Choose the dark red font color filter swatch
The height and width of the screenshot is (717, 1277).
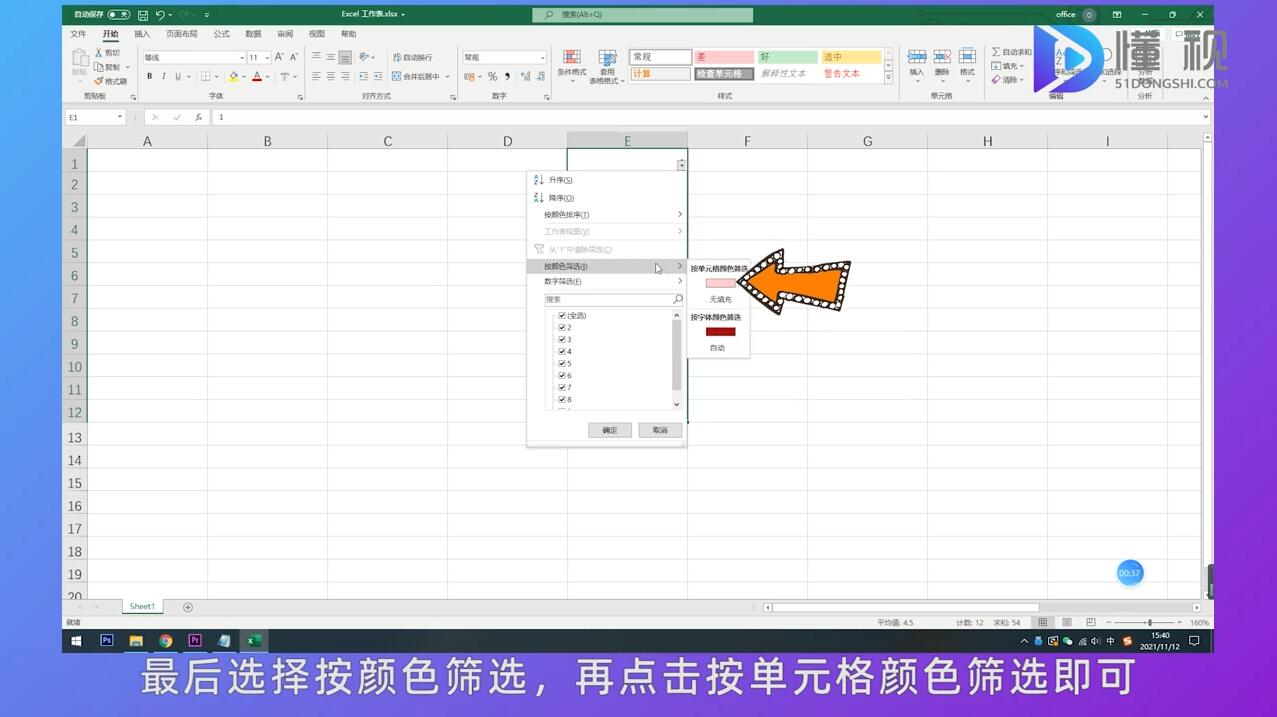click(x=720, y=332)
